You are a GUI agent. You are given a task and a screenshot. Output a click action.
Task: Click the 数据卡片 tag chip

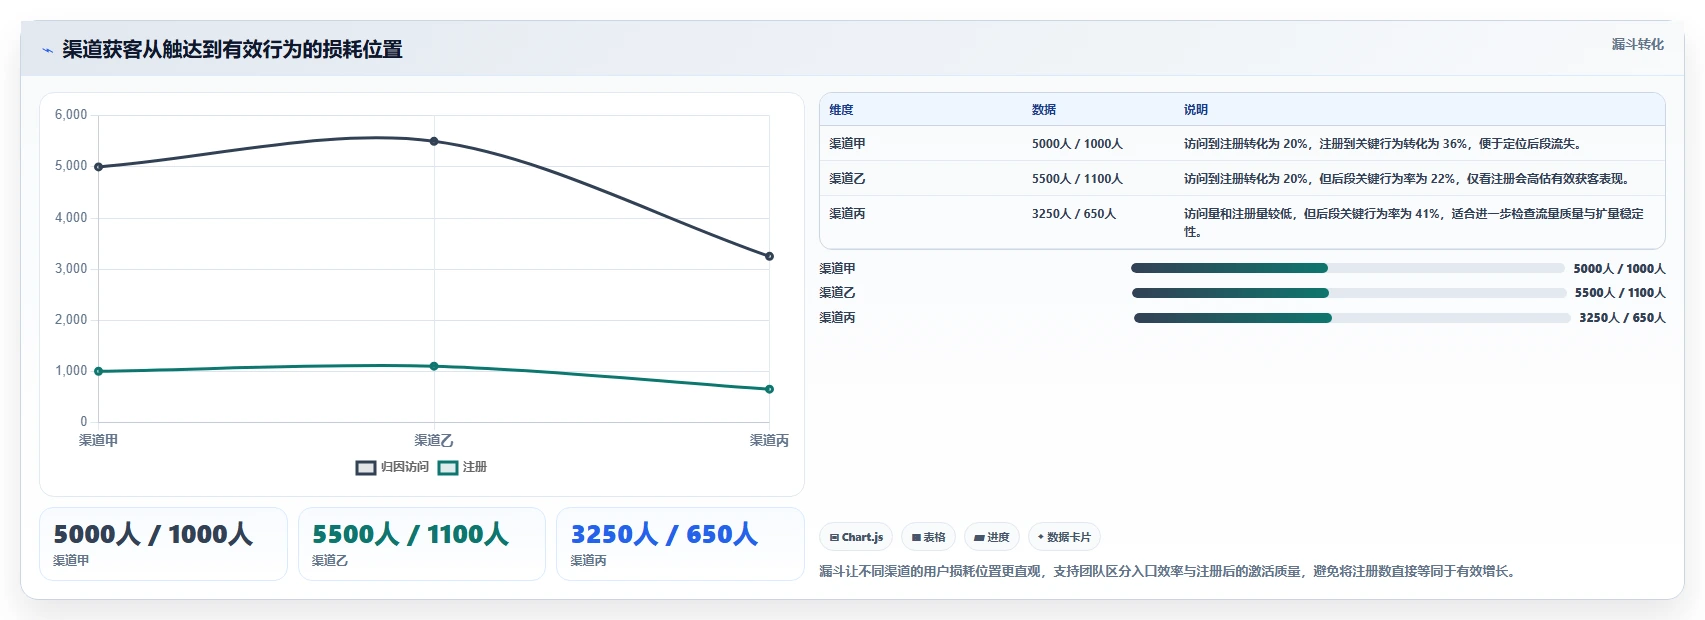(1064, 537)
